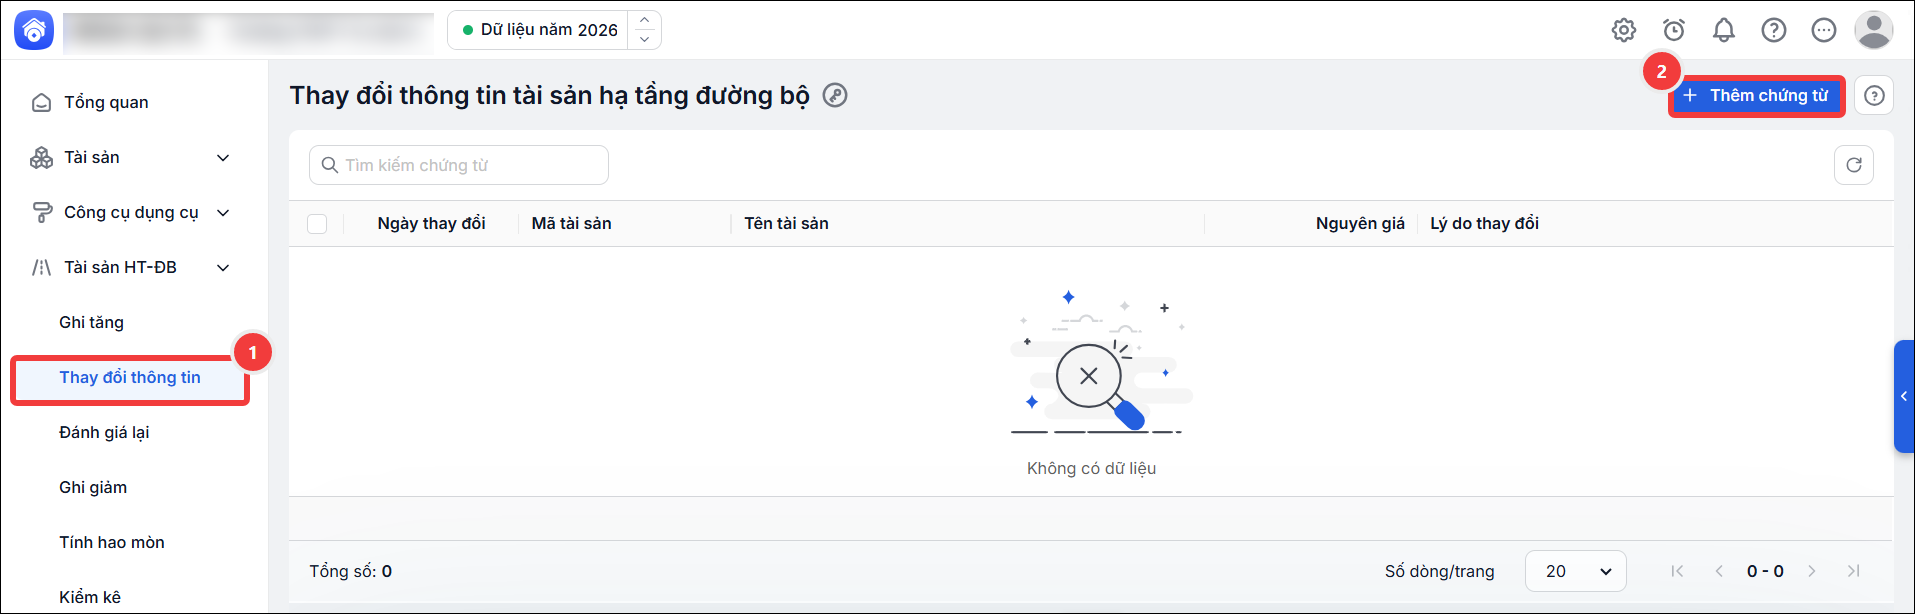Open the more options ellipsis icon

[x=1824, y=30]
